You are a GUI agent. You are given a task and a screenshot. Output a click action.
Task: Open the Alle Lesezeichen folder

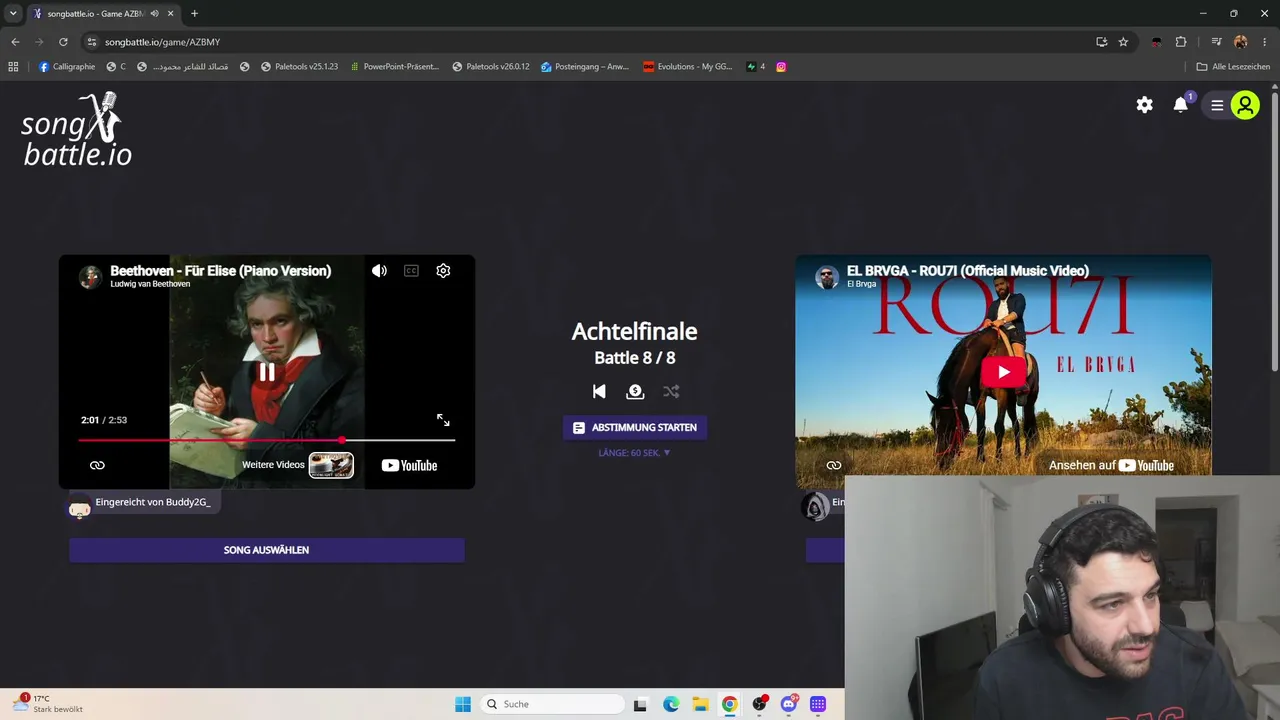(1233, 67)
